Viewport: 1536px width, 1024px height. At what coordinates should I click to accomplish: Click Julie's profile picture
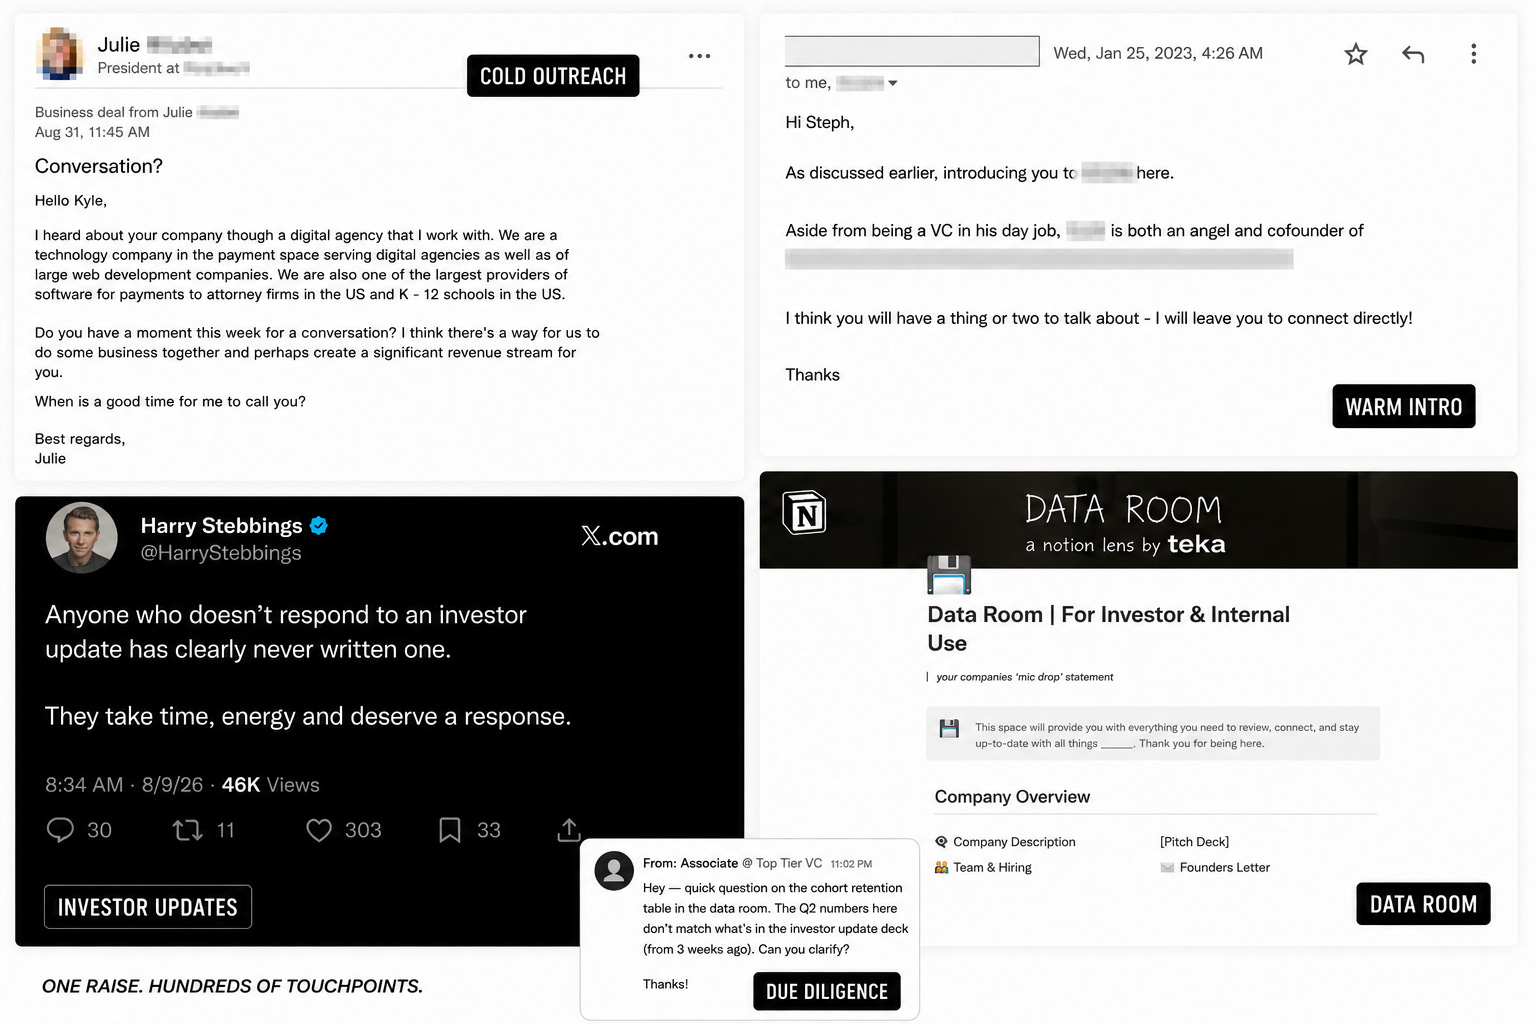pyautogui.click(x=60, y=53)
